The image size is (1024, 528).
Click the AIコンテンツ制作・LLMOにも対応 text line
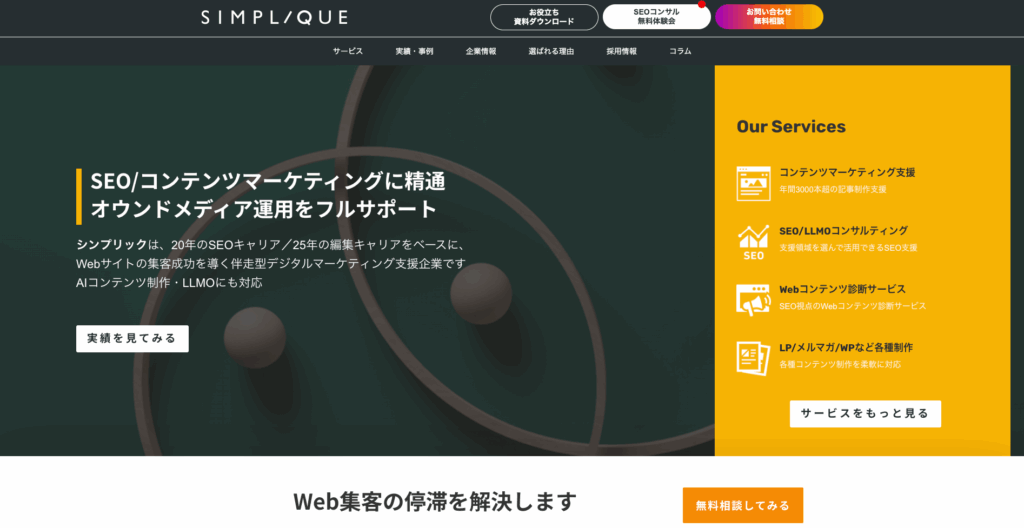pos(169,283)
